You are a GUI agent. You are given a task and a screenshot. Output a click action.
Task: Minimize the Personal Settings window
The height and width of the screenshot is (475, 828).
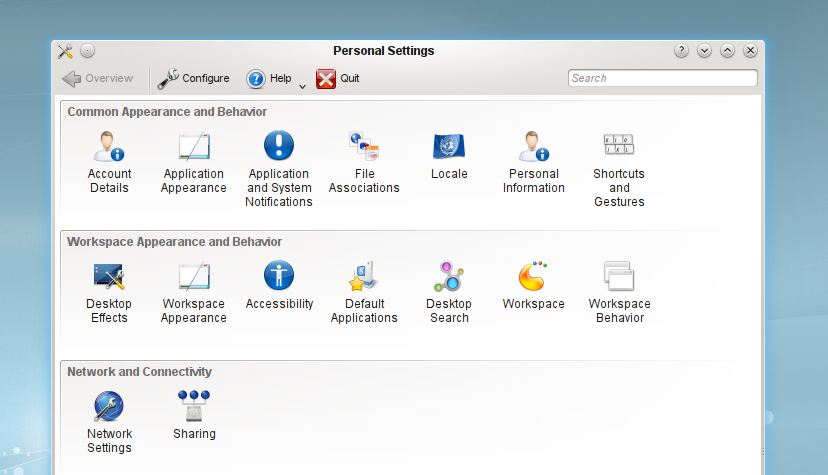[704, 51]
